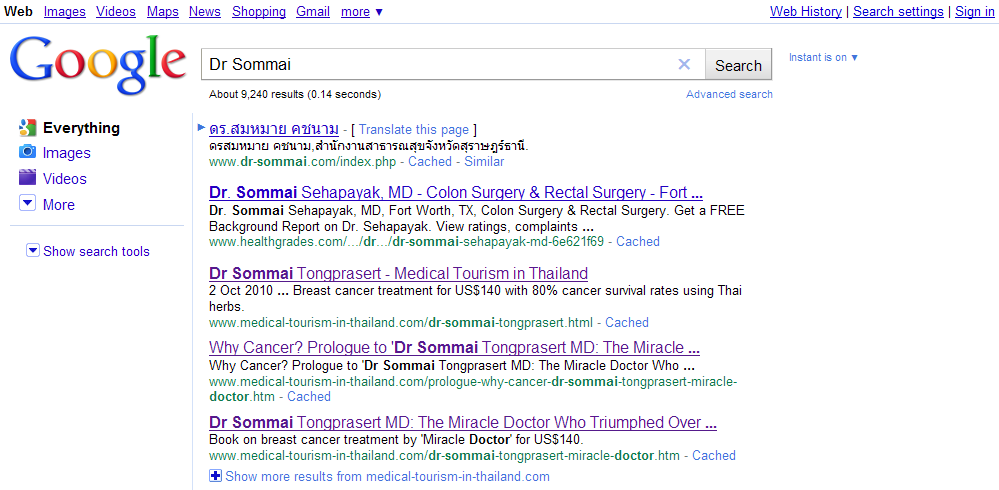This screenshot has height=490, width=999.
Task: Open the 'more' dropdown in top bar
Action: point(361,12)
